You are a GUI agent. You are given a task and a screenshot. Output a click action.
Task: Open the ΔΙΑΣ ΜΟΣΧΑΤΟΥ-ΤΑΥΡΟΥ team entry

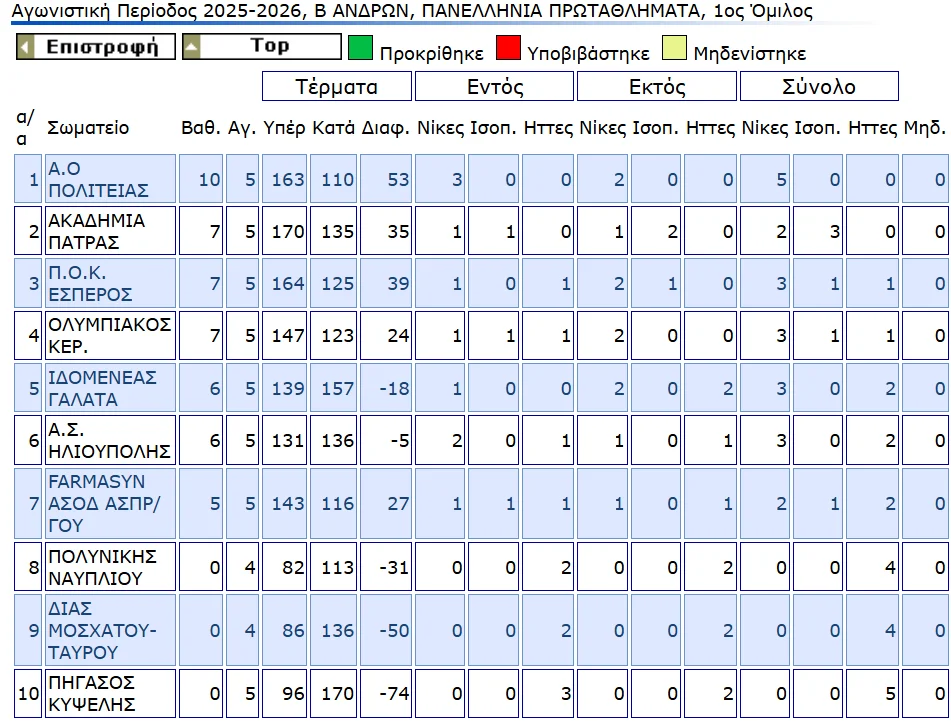pos(102,630)
